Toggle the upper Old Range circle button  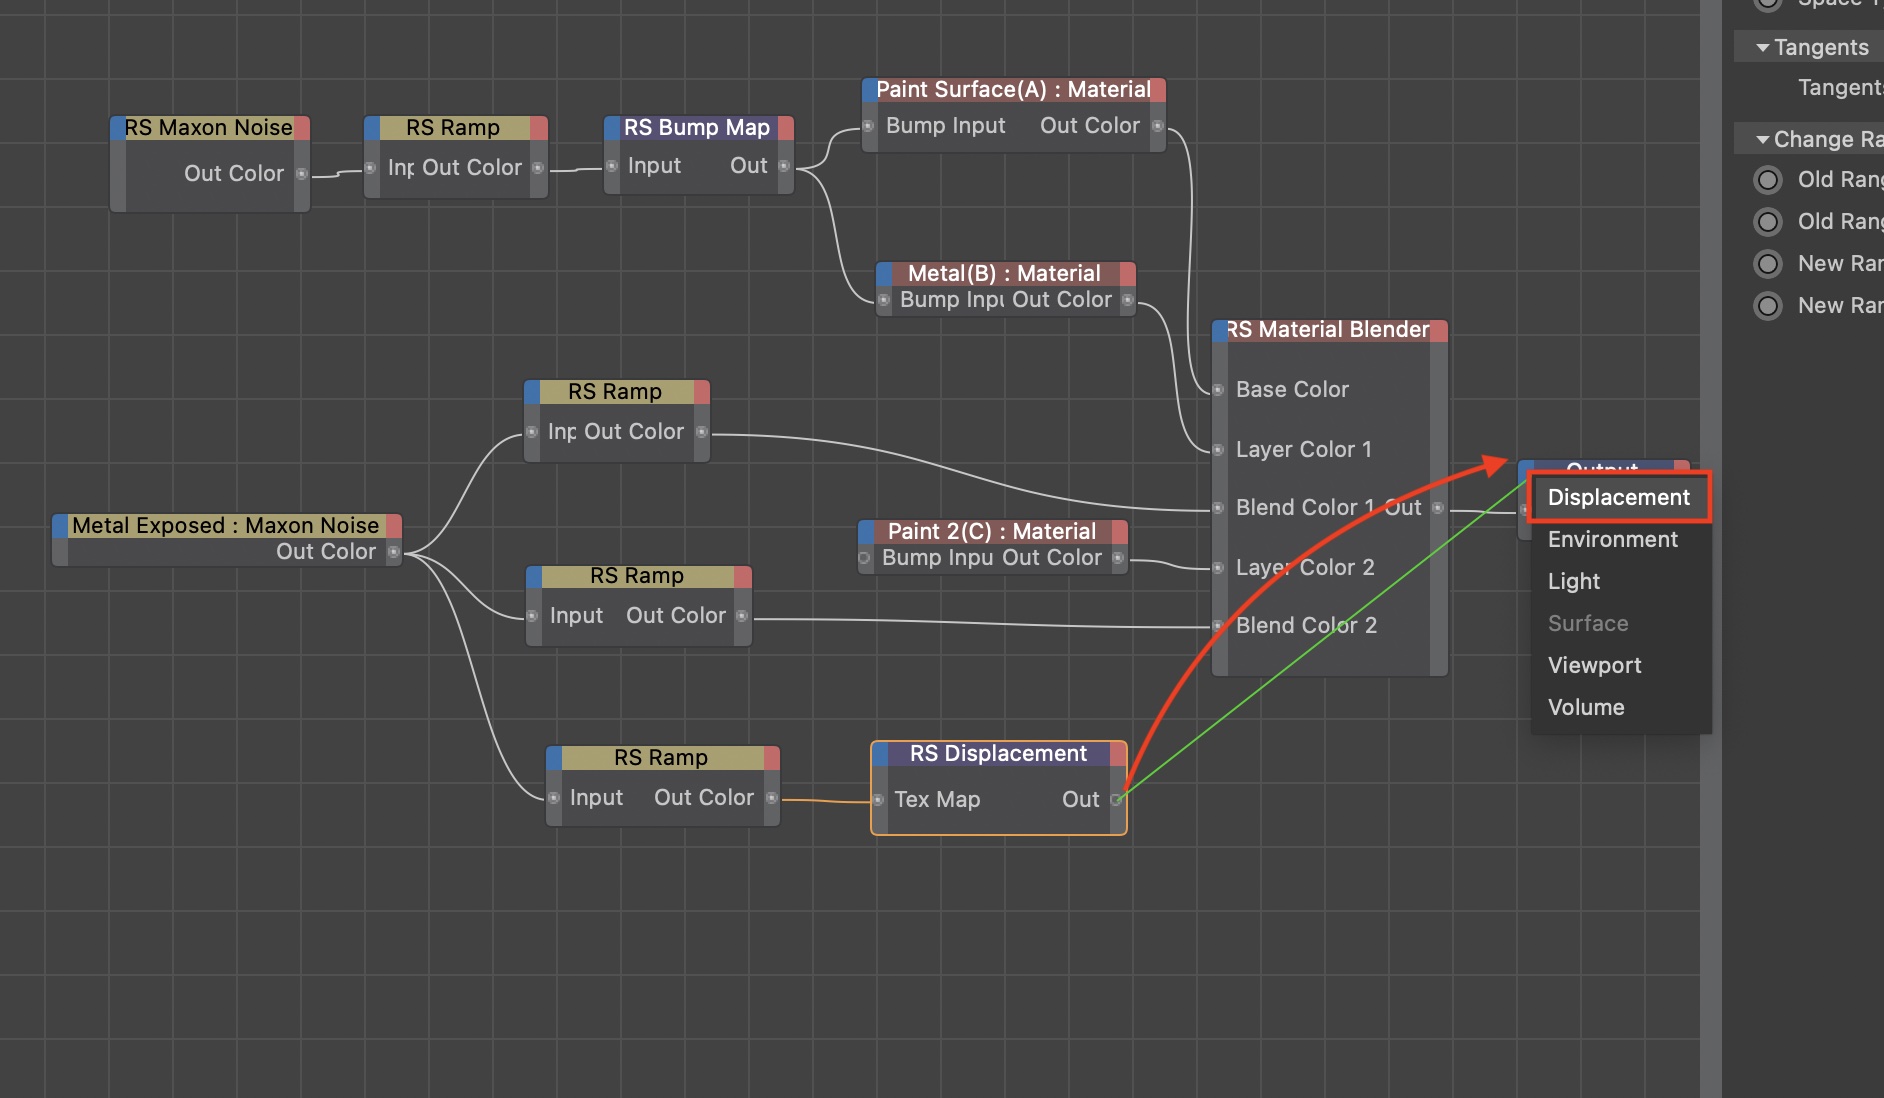point(1768,180)
